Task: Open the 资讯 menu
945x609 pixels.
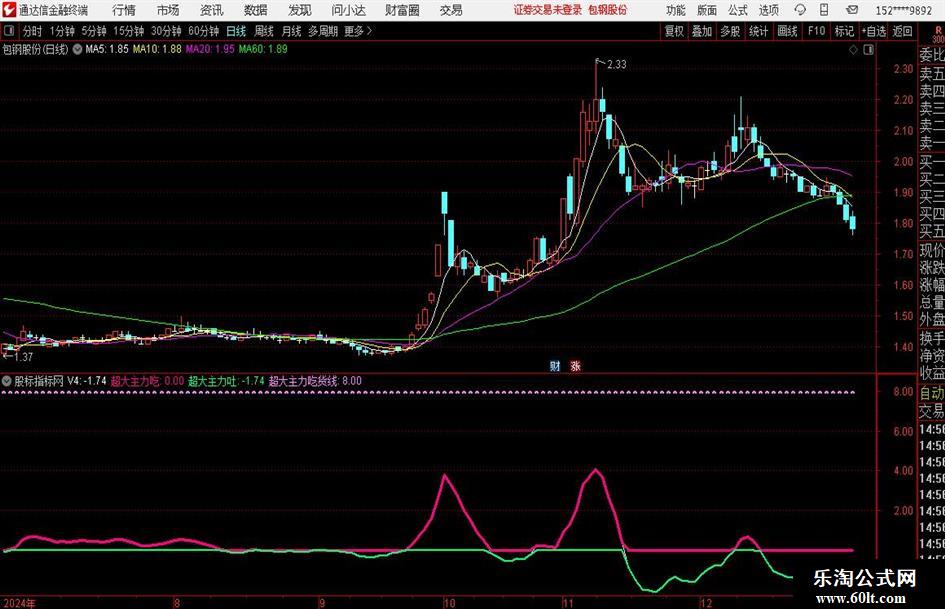Action: coord(212,10)
